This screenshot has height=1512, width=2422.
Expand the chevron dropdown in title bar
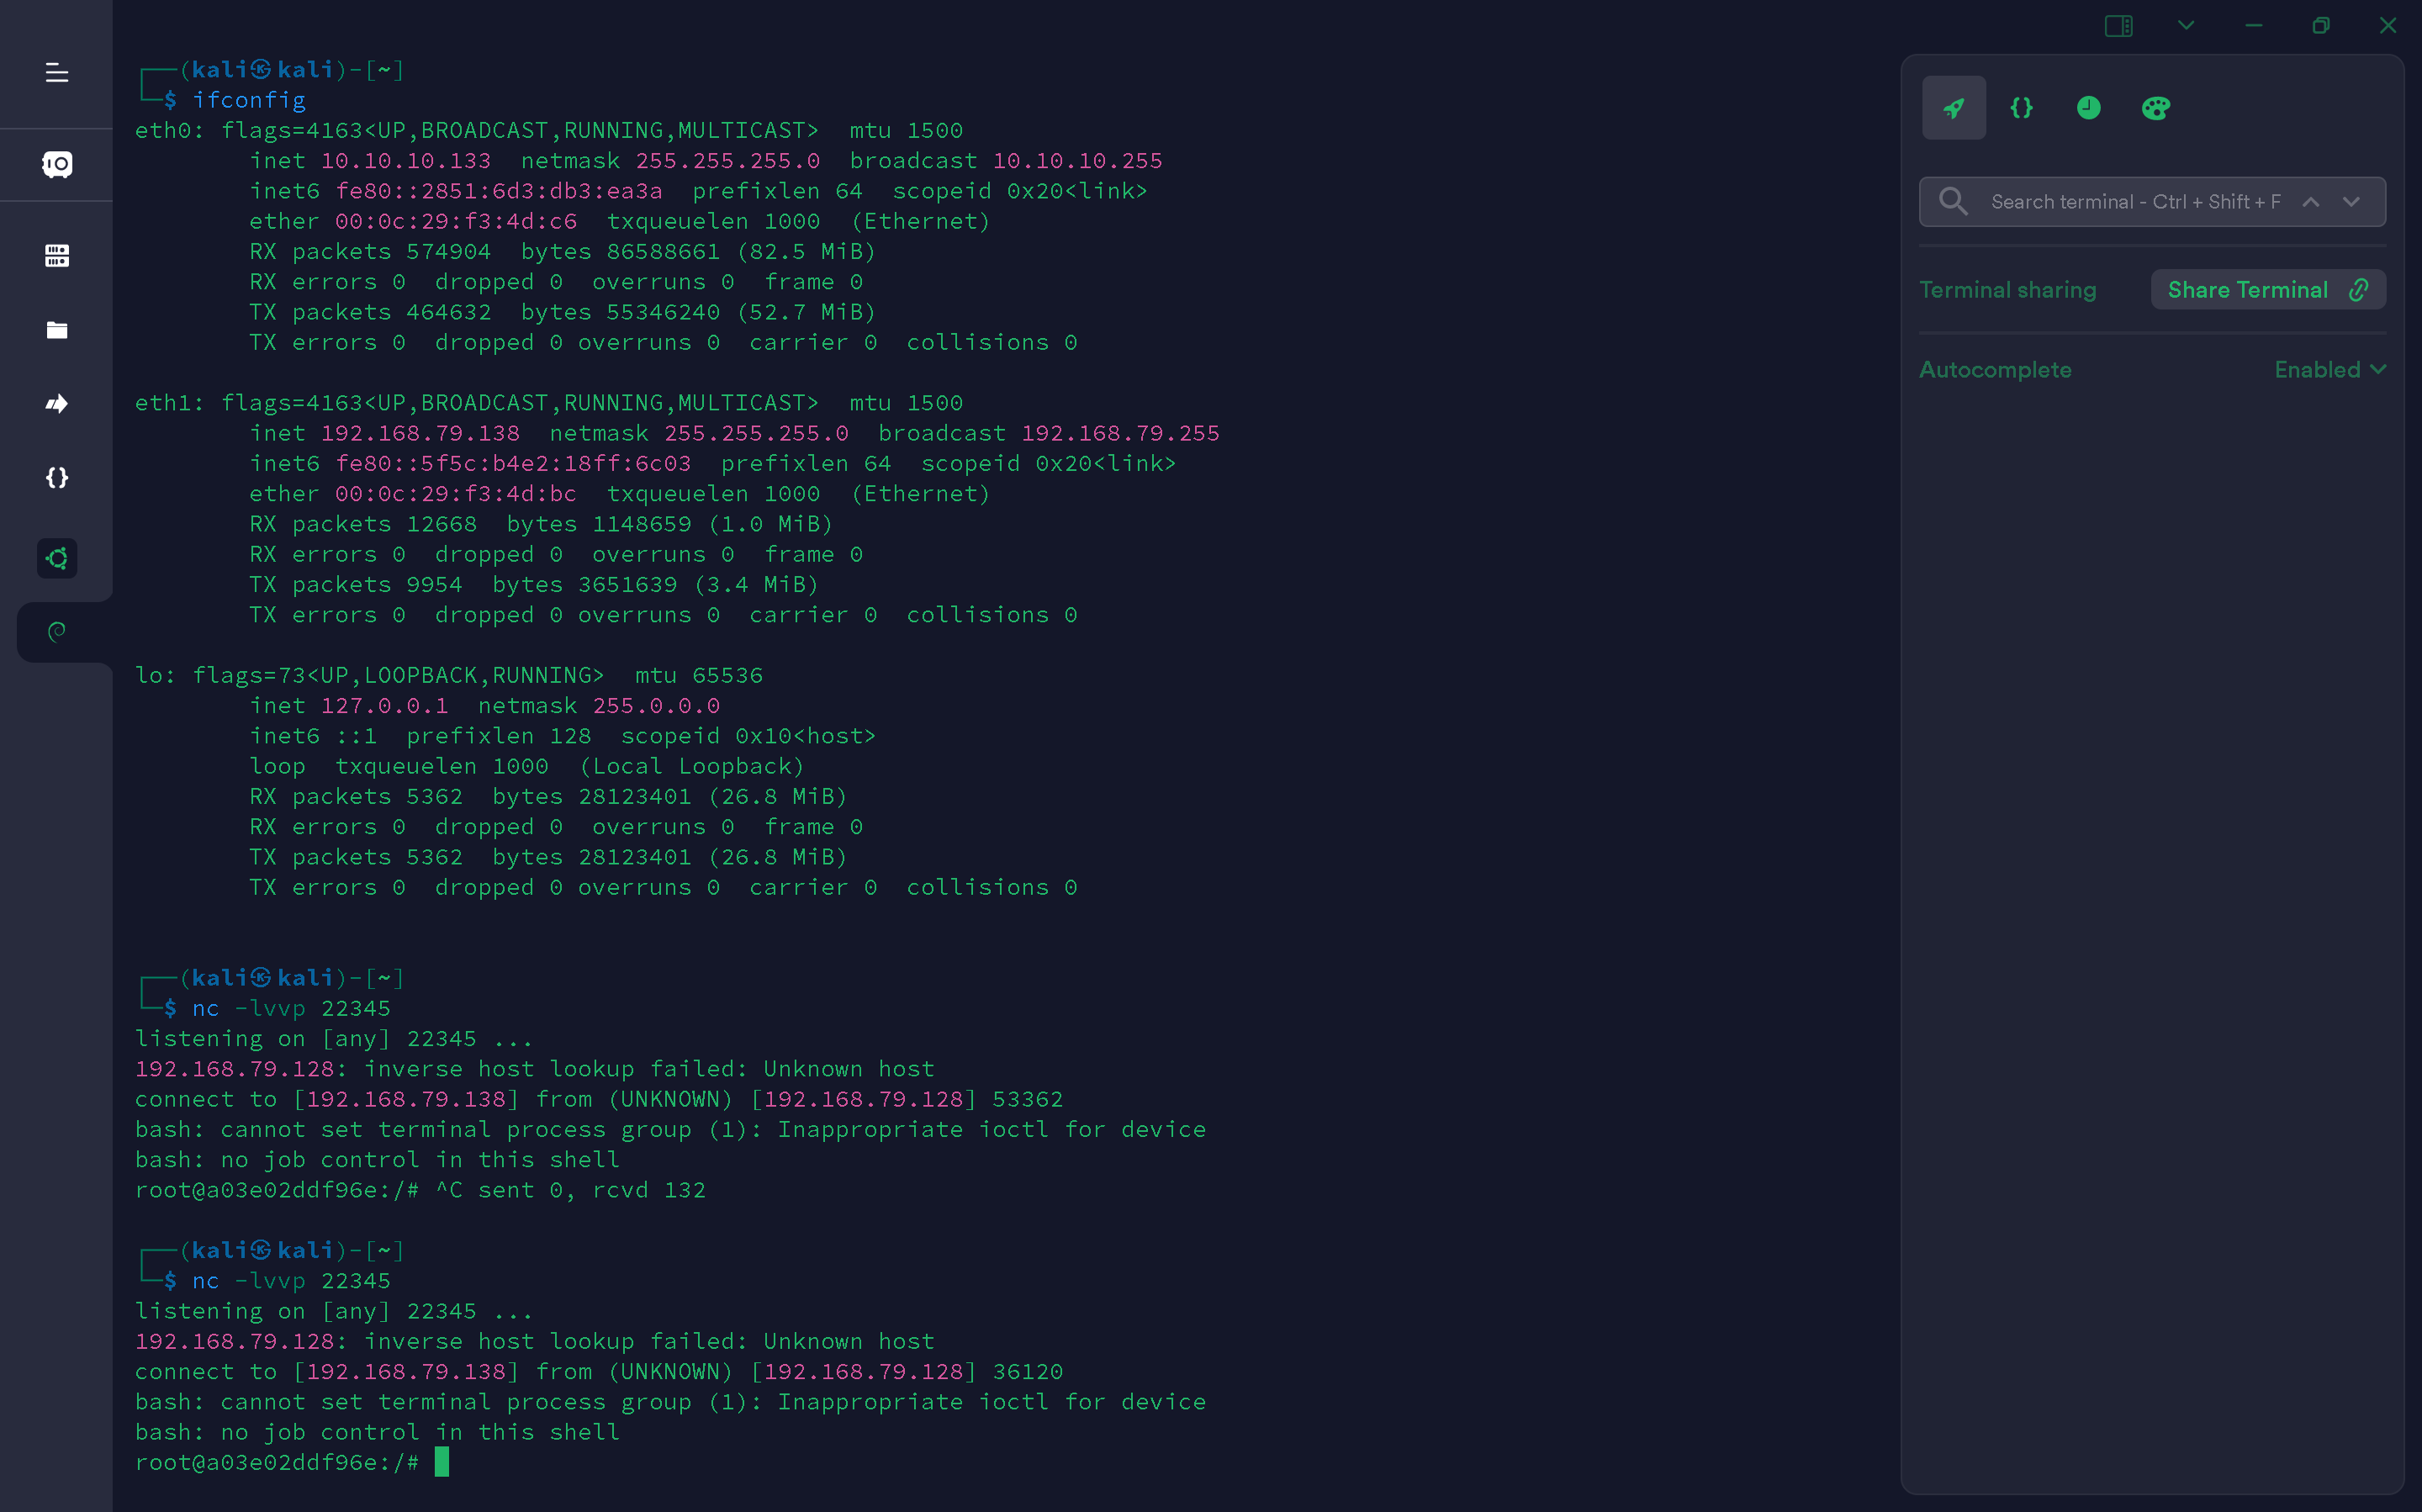[x=2186, y=26]
